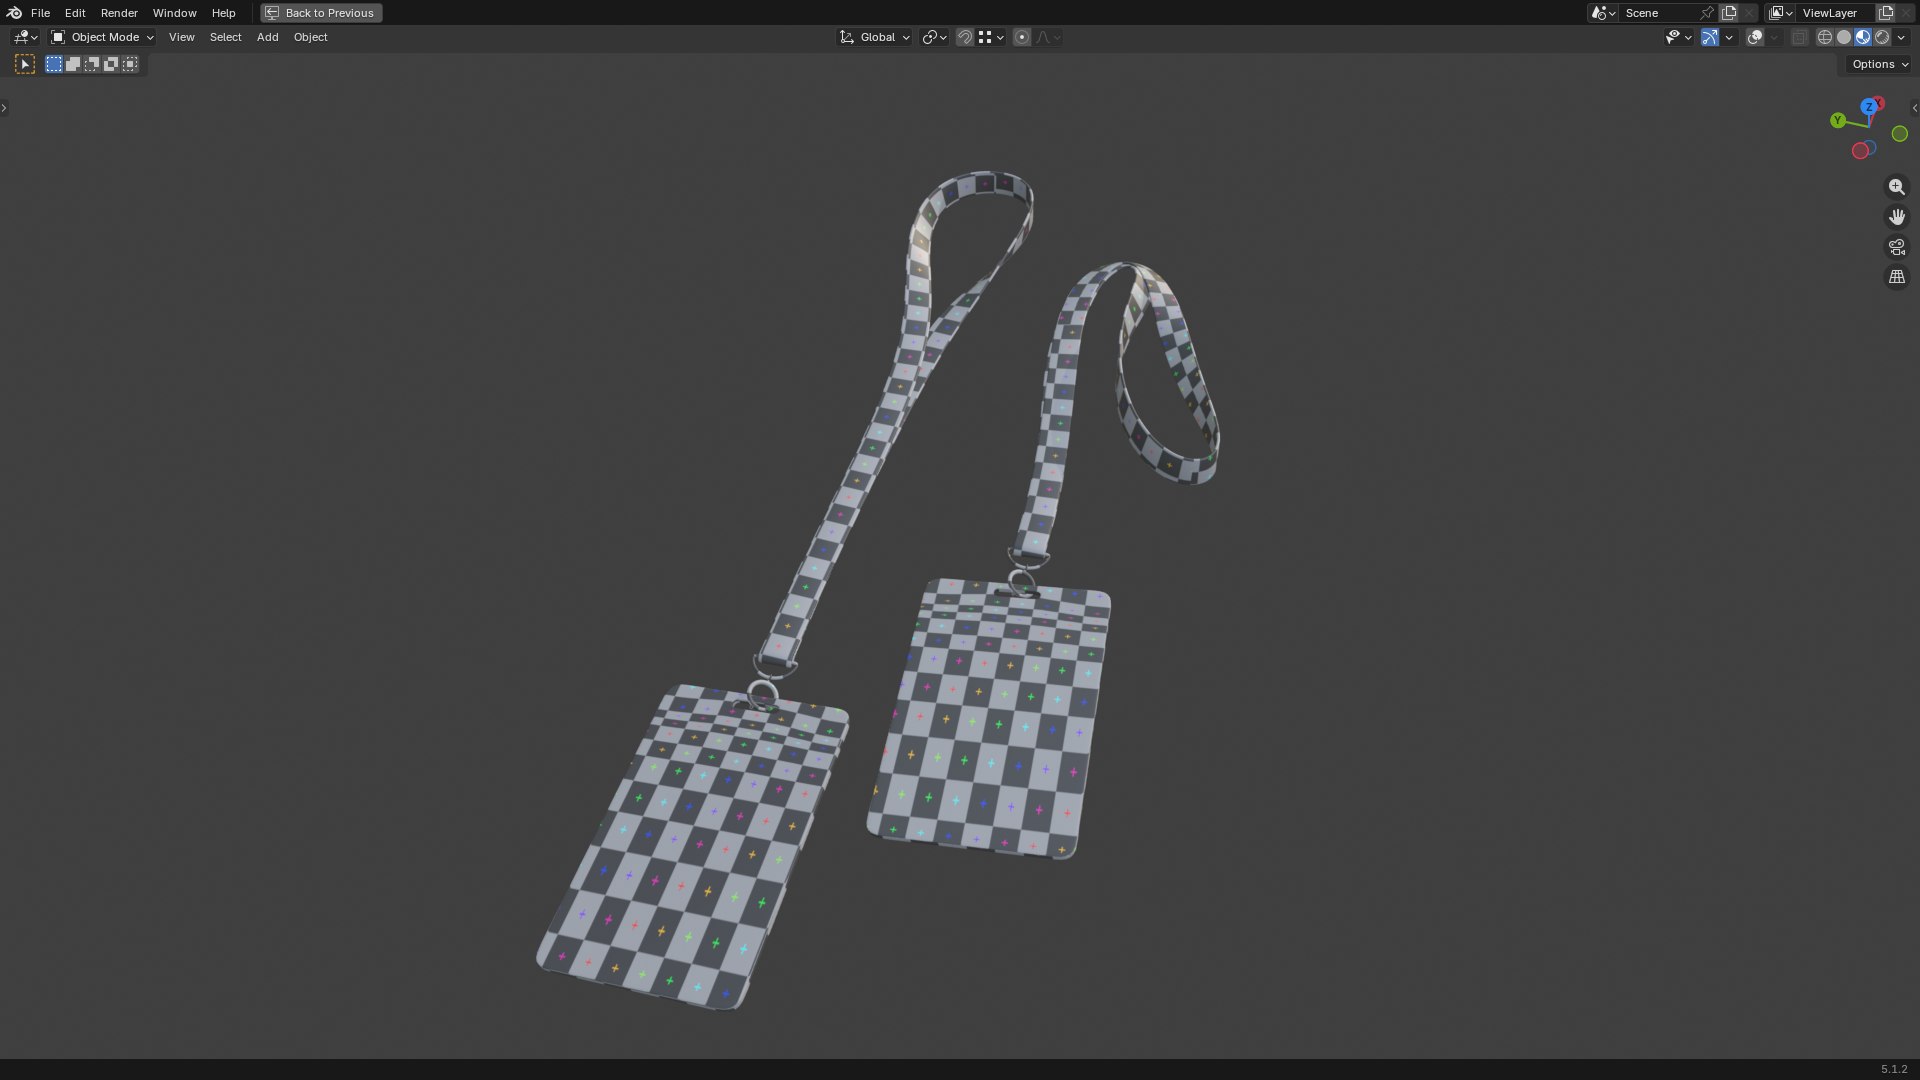Click add ViewLayer duplicate icon
1920x1080 pixels.
tap(1886, 13)
